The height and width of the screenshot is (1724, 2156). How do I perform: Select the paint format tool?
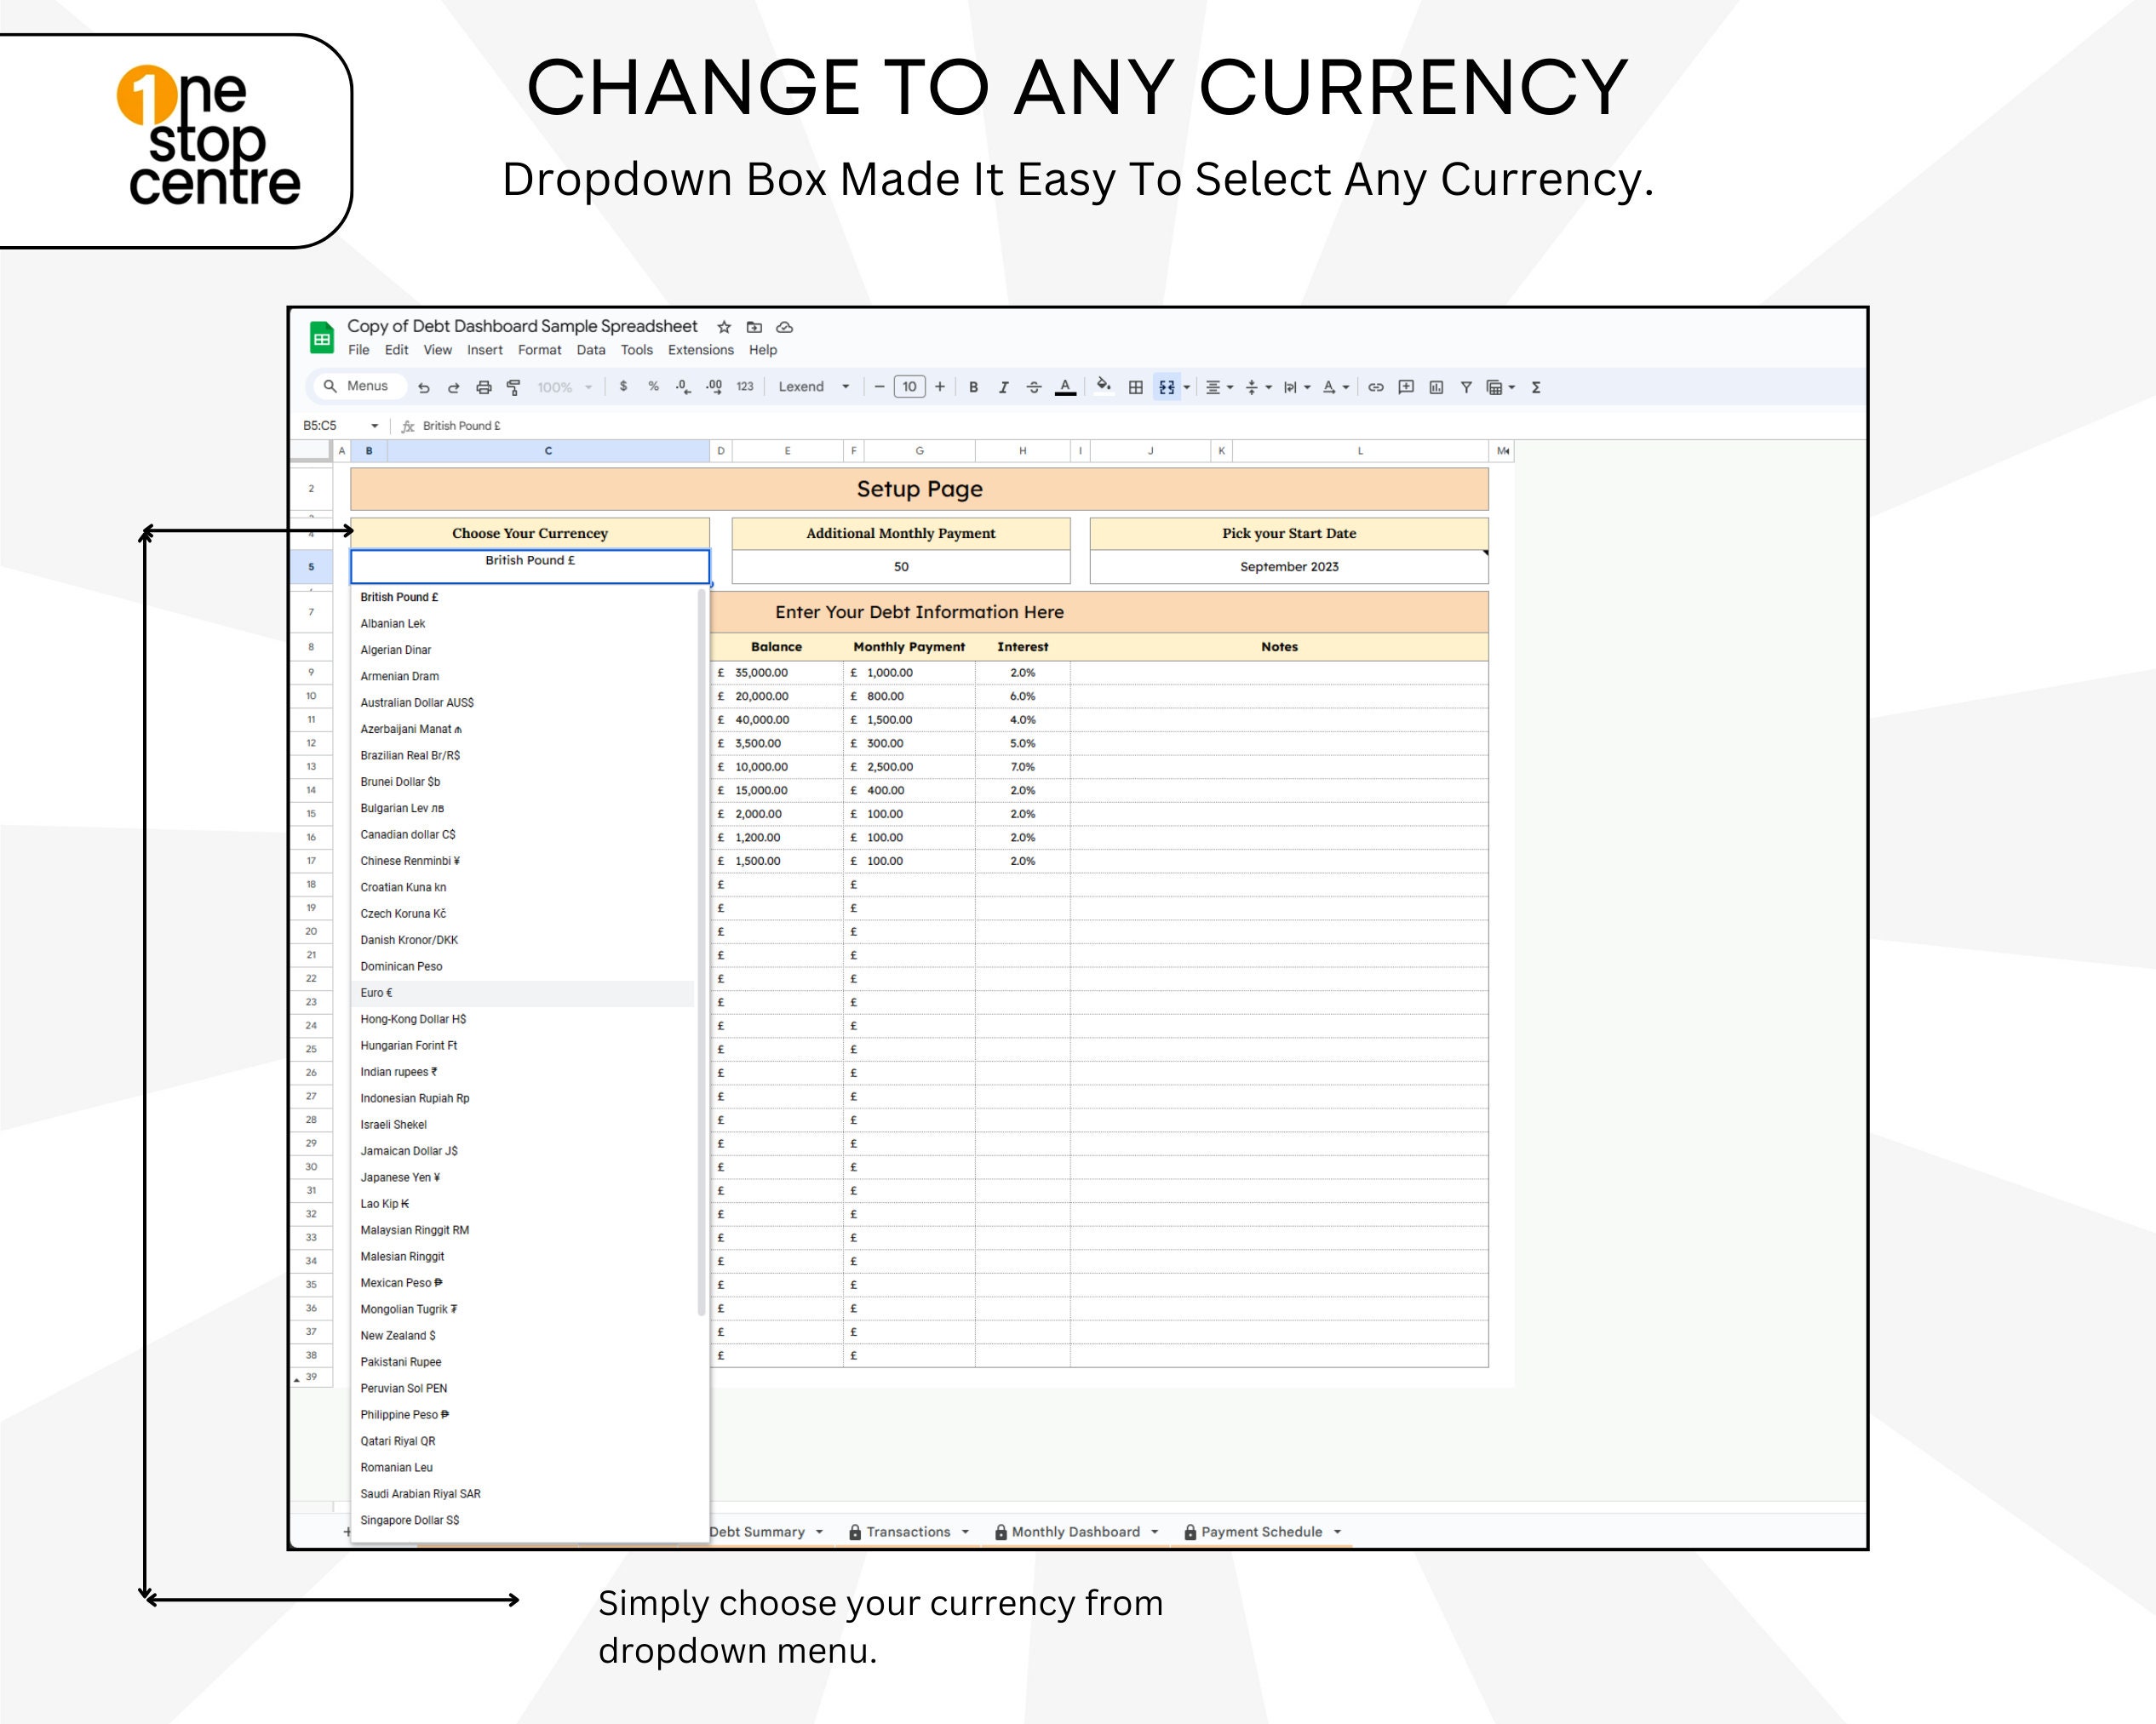513,387
